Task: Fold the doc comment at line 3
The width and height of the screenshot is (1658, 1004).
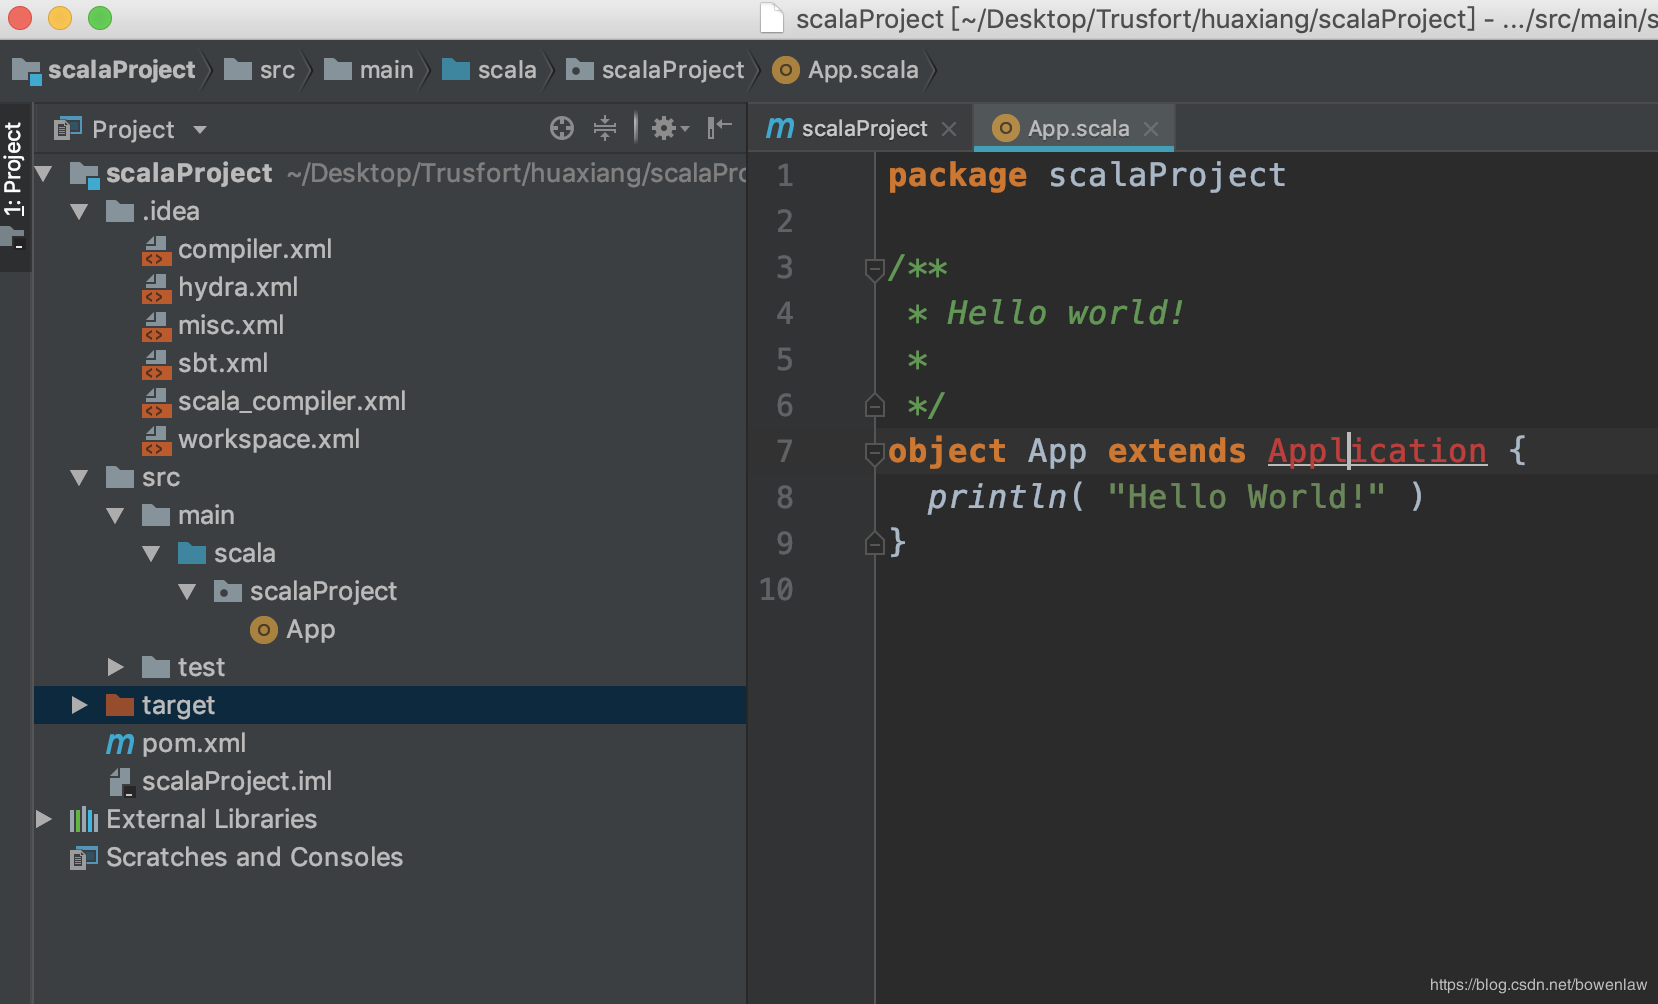Action: point(874,269)
